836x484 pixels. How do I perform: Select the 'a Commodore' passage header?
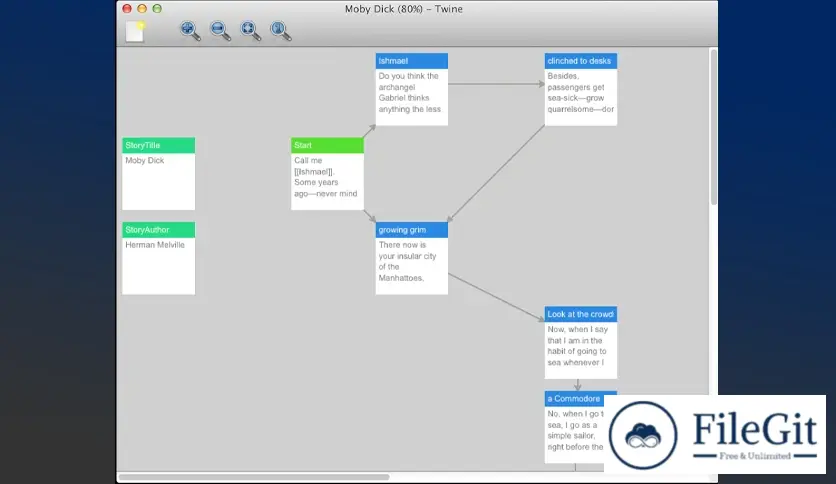point(574,399)
